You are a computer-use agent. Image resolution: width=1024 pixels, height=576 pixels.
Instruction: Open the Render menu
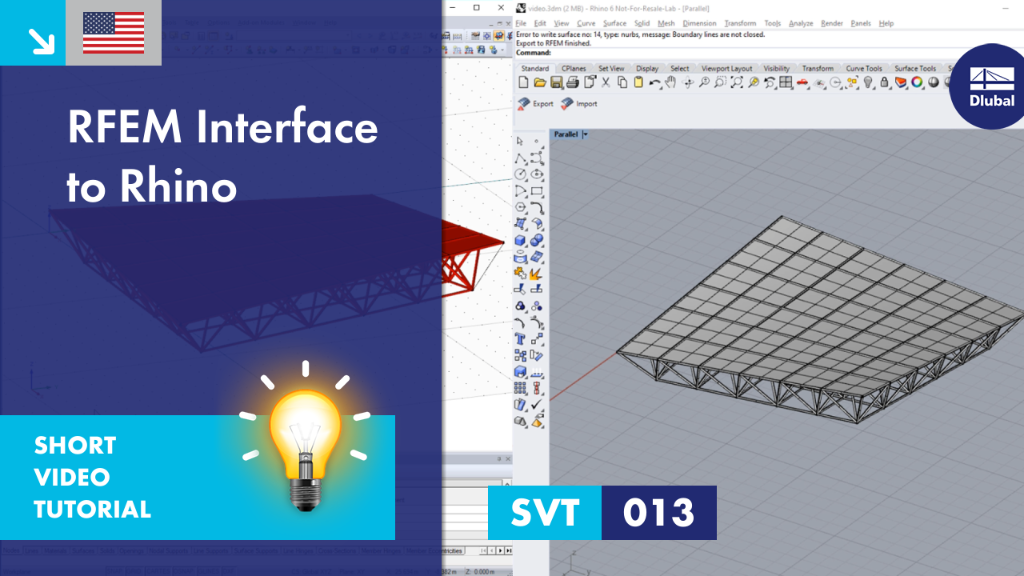pyautogui.click(x=831, y=24)
